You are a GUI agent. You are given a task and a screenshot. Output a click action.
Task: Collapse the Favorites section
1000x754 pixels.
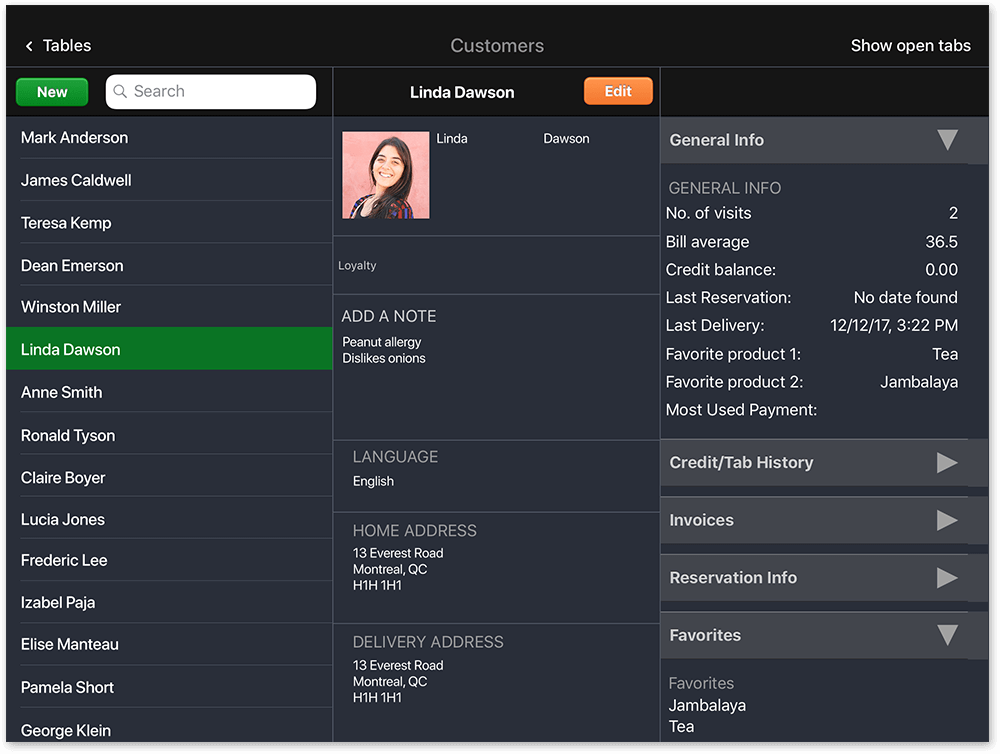pyautogui.click(x=947, y=635)
